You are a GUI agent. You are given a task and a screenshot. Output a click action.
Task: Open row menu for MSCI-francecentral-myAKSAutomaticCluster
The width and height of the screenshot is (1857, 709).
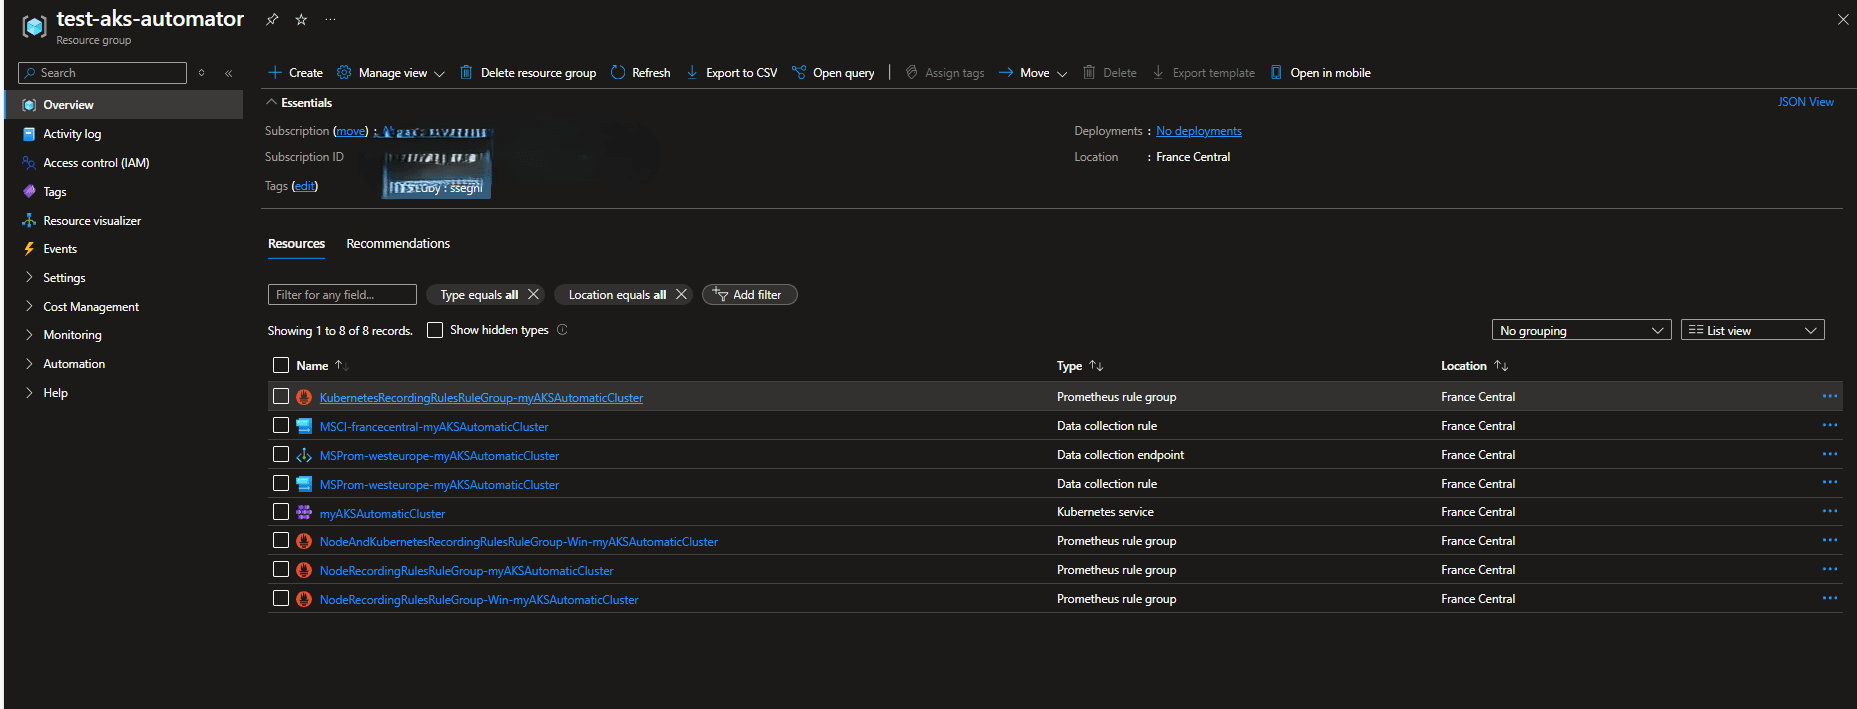click(1830, 425)
